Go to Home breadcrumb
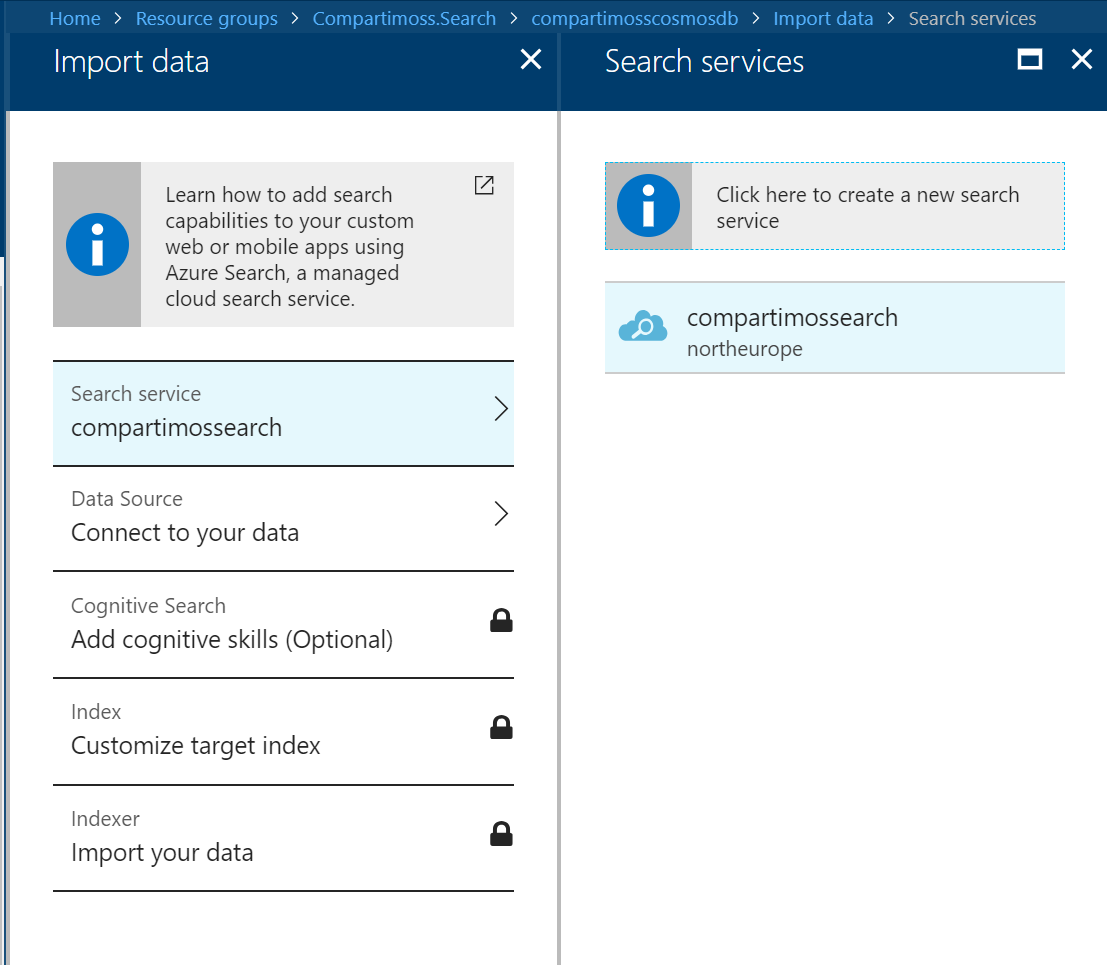This screenshot has width=1107, height=965. pyautogui.click(x=75, y=18)
